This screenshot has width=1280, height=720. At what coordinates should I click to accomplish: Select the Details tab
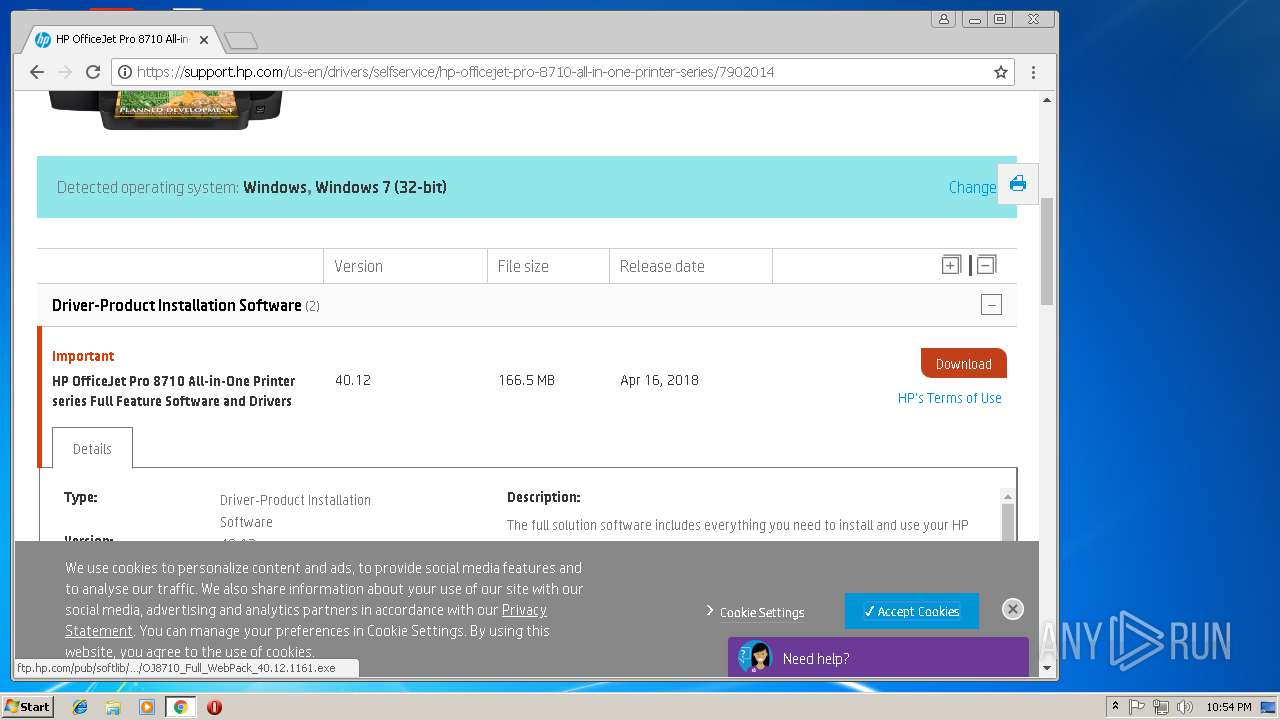tap(92, 449)
